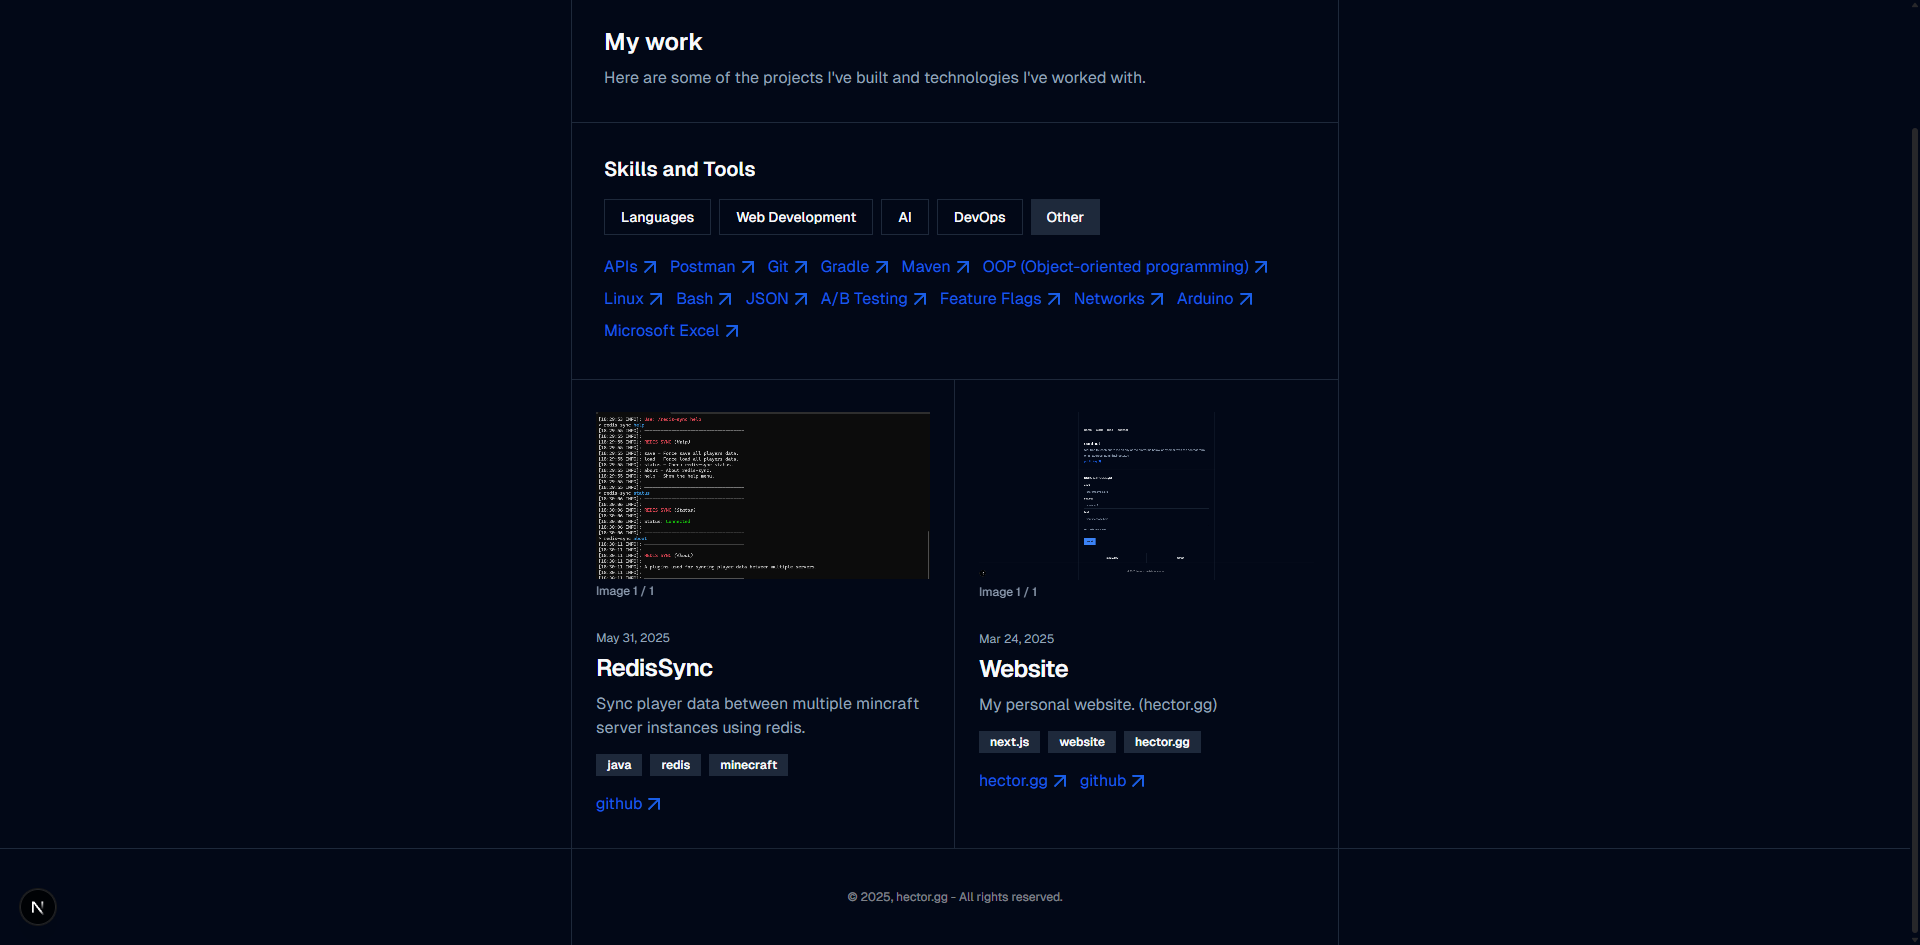Select the Other tab
The width and height of the screenshot is (1920, 945).
click(1065, 217)
